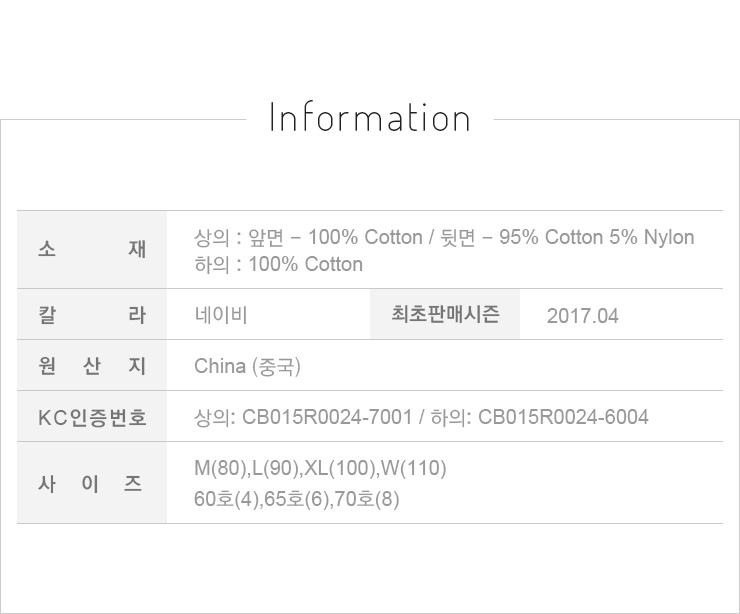Select the 하의 : 100% Cotton line

(278, 265)
